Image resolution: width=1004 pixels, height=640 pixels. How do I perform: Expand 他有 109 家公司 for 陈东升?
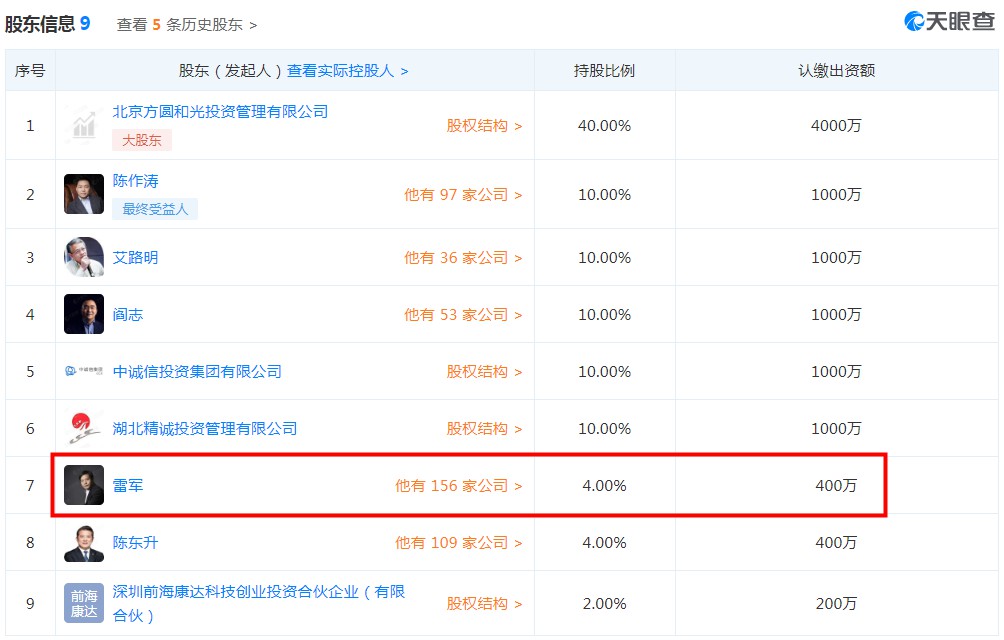coord(459,543)
